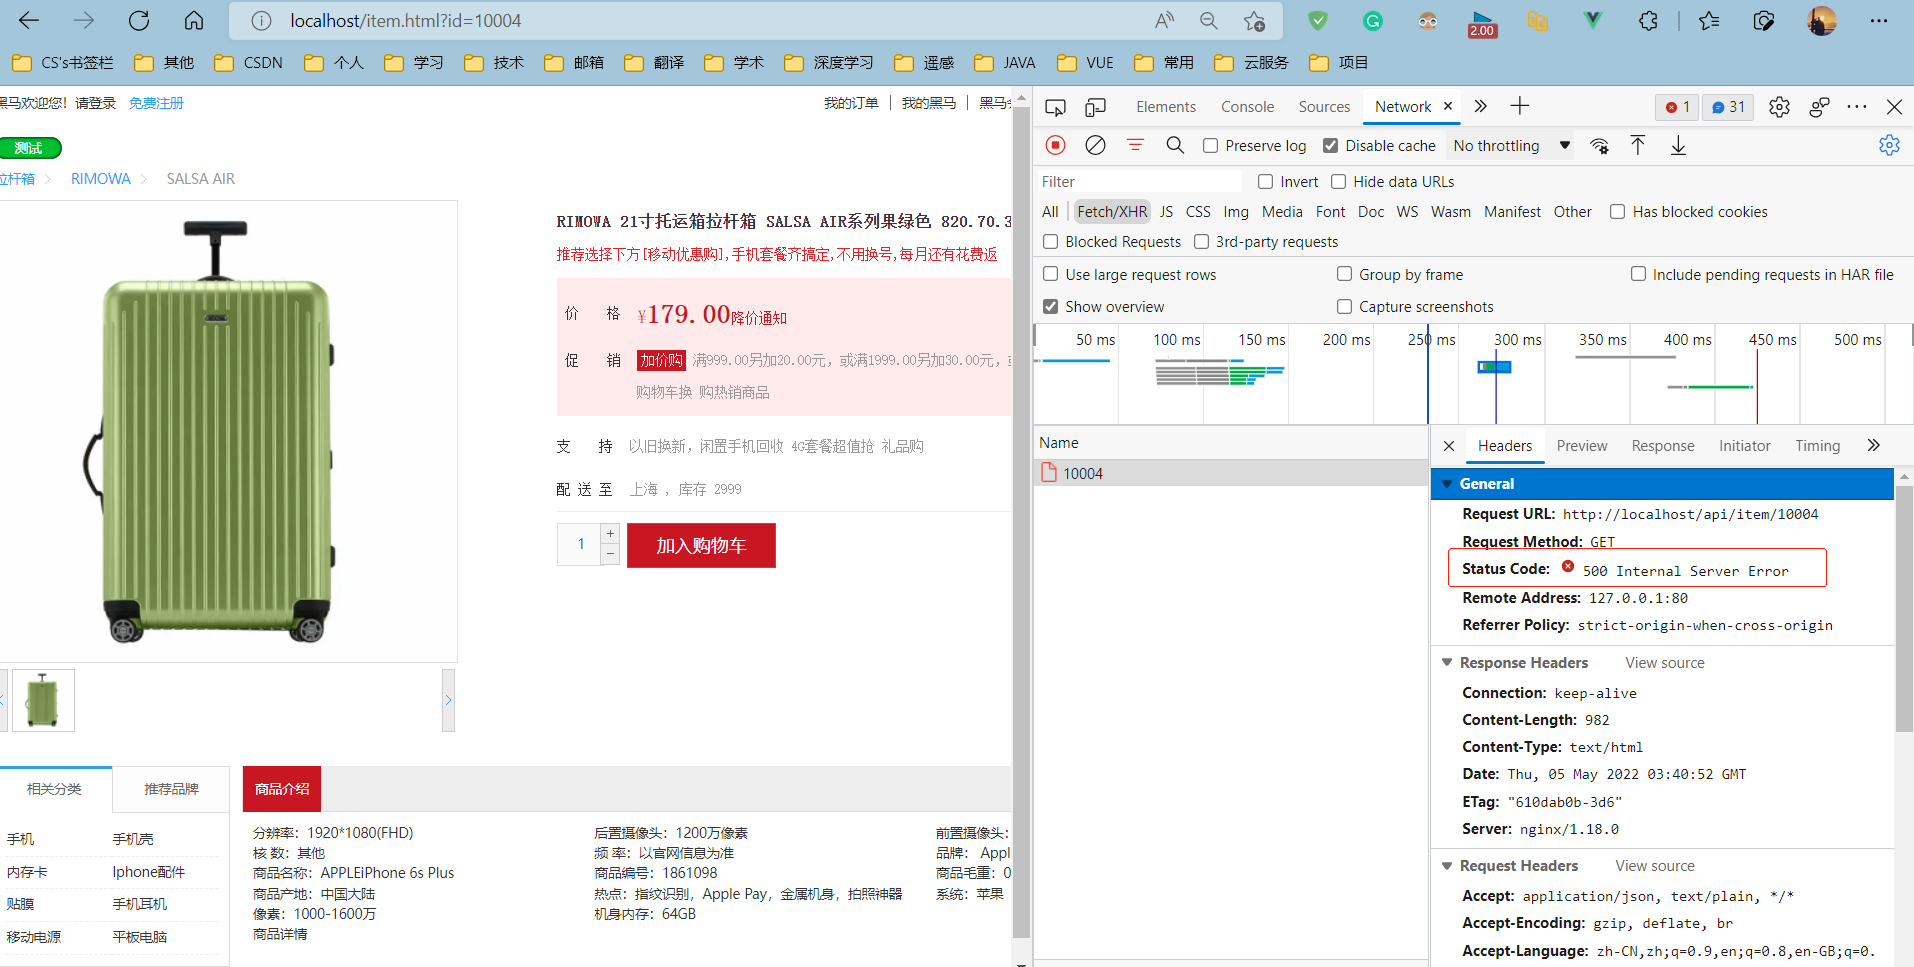
Task: Customize and control DevTools ellipsis menu
Action: tap(1857, 107)
